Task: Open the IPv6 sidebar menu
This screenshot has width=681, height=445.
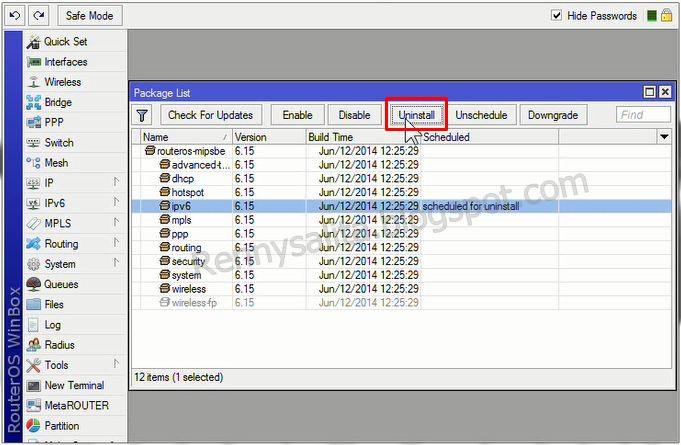Action: click(x=74, y=203)
